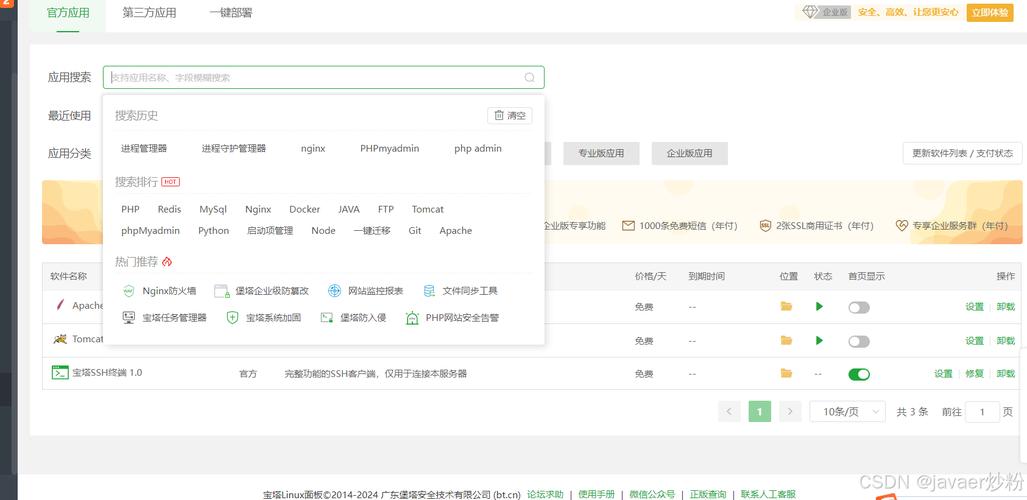Open folder location for Apache row
This screenshot has height=500, width=1027.
point(787,306)
